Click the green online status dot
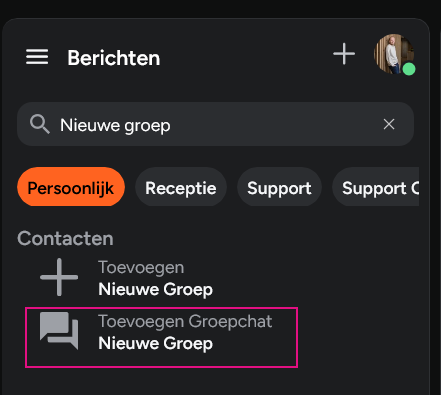Image resolution: width=441 pixels, height=395 pixels. pos(409,69)
